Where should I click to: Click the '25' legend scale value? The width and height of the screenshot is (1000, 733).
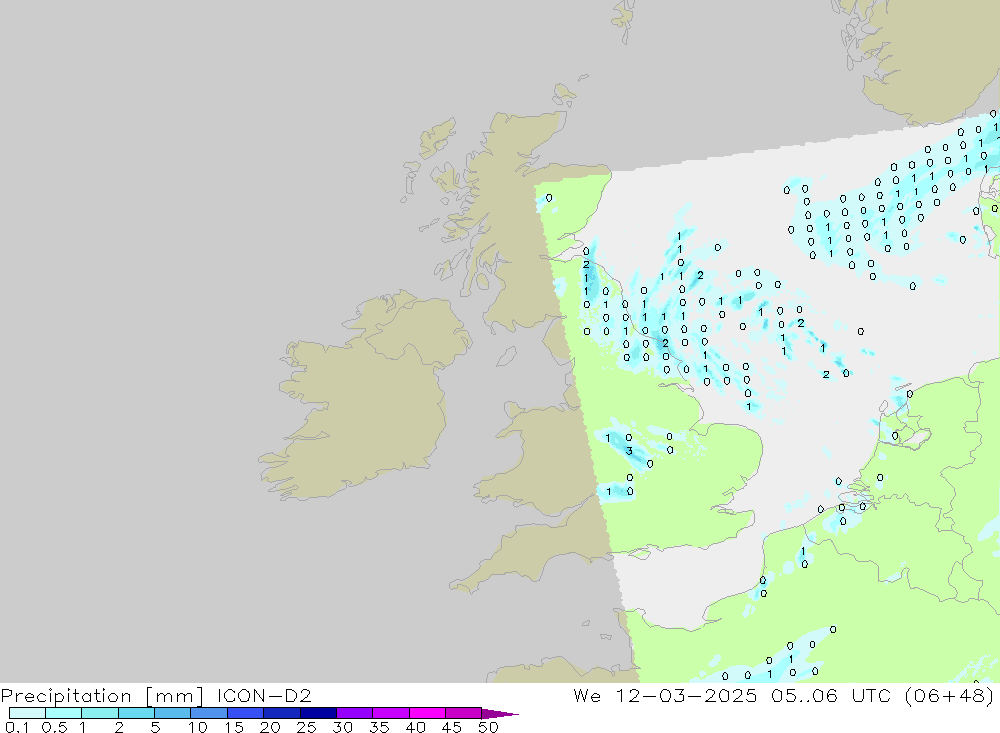pos(306,727)
